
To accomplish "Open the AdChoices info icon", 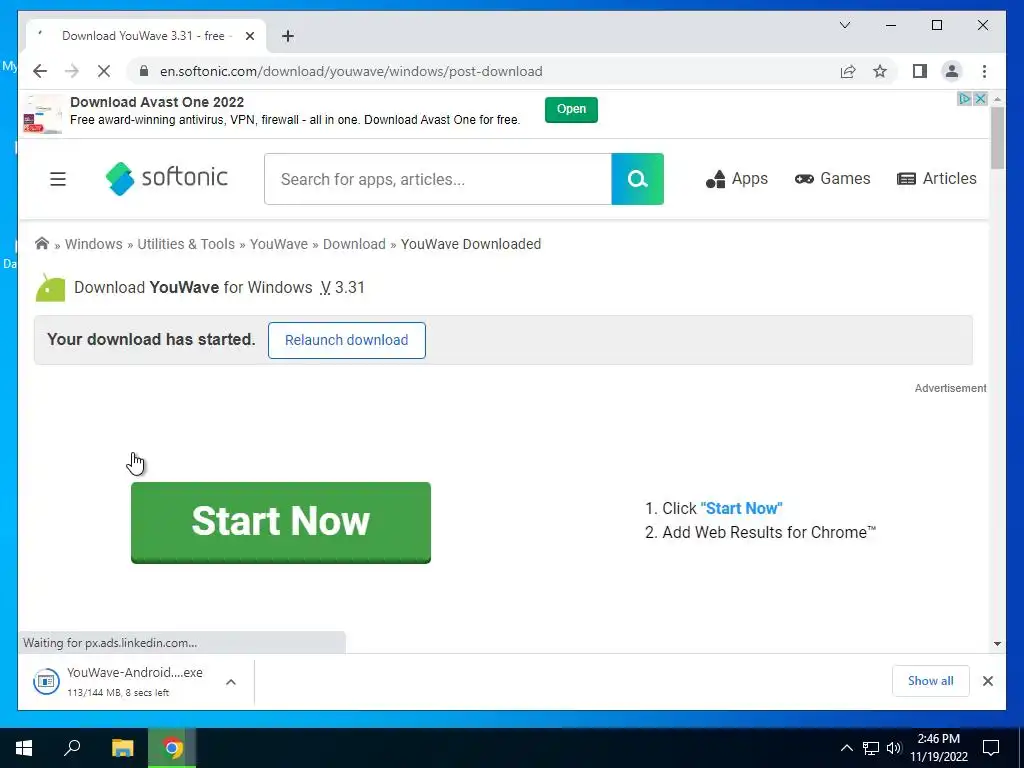I will pos(964,99).
